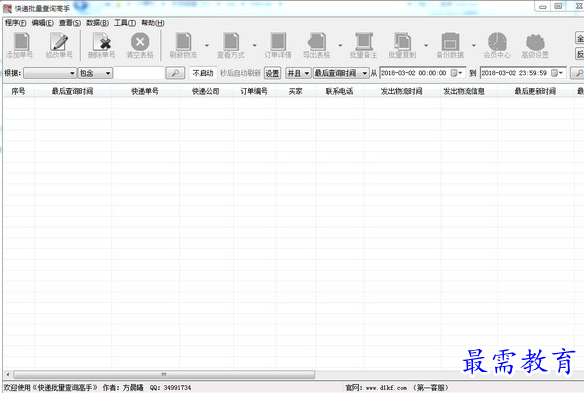This screenshot has width=584, height=393.
Task: Click the search keyword input field
Action: click(x=139, y=73)
